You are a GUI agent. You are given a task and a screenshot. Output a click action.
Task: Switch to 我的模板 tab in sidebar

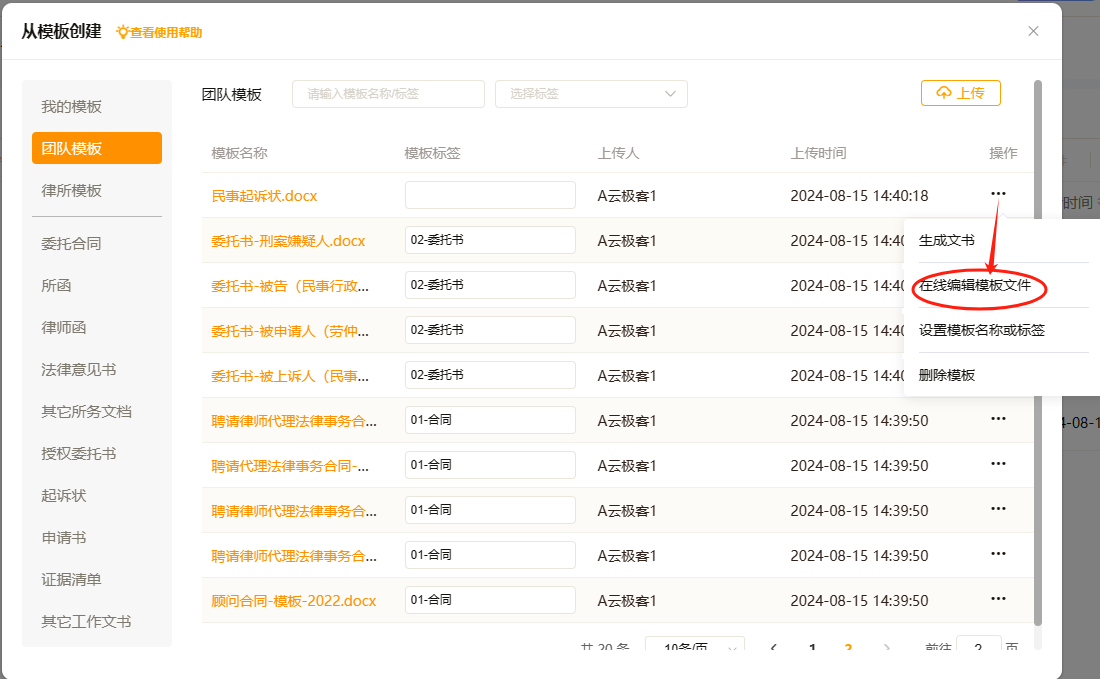point(72,107)
